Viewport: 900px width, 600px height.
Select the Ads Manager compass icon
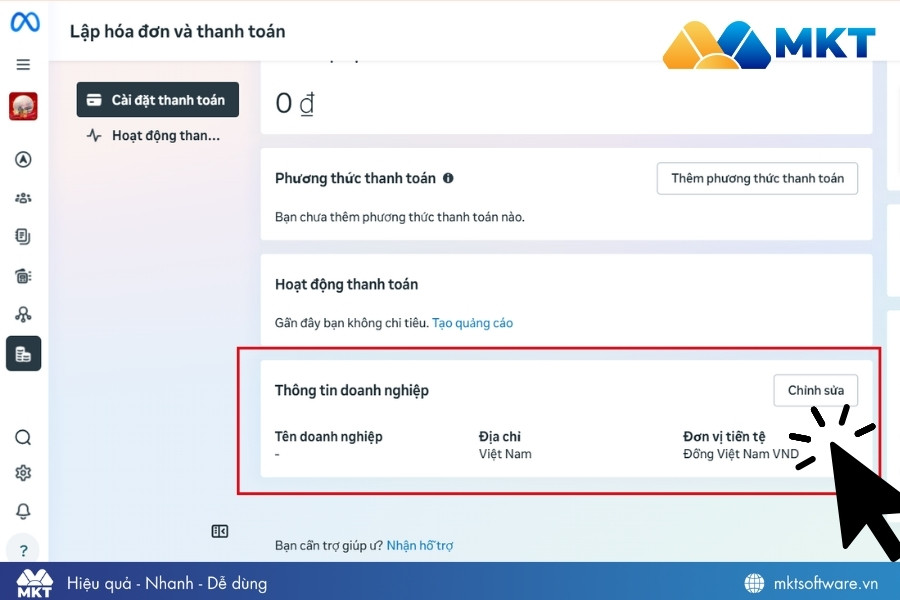[23, 159]
